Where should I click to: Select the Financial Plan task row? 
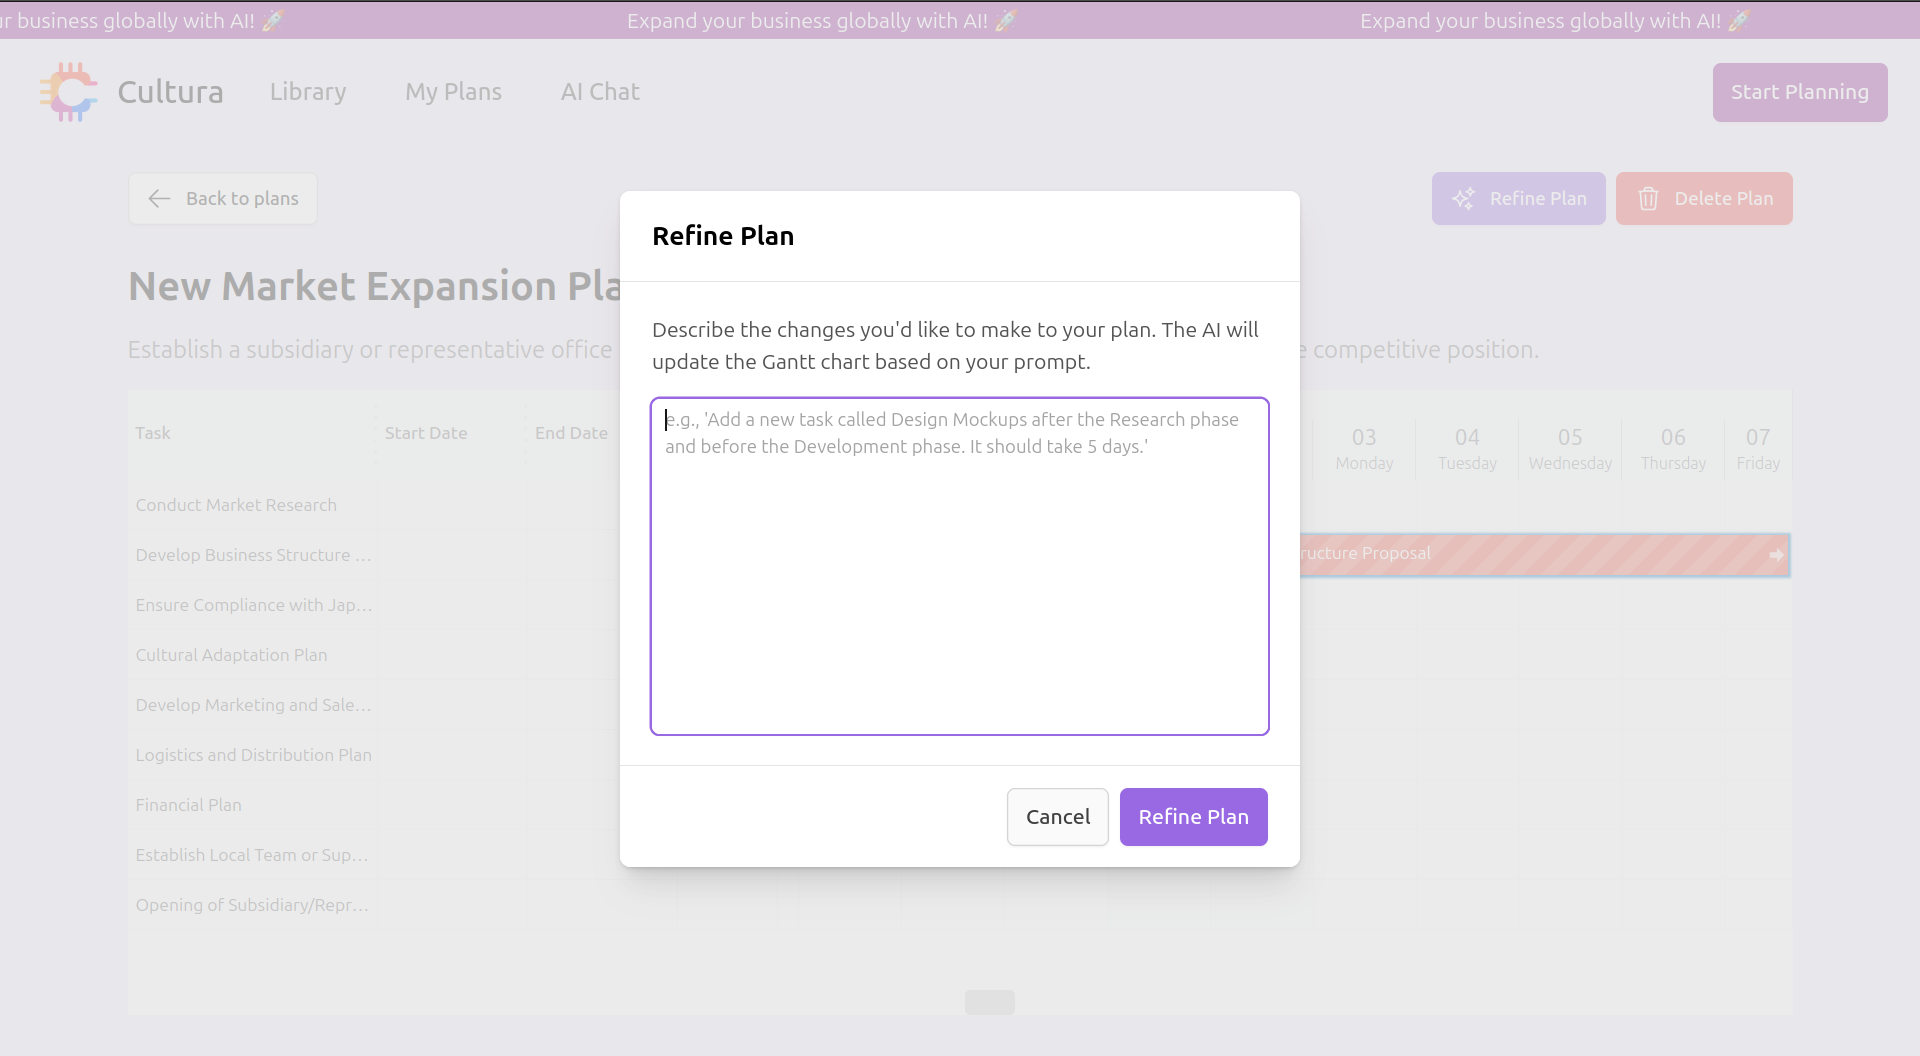[x=188, y=805]
